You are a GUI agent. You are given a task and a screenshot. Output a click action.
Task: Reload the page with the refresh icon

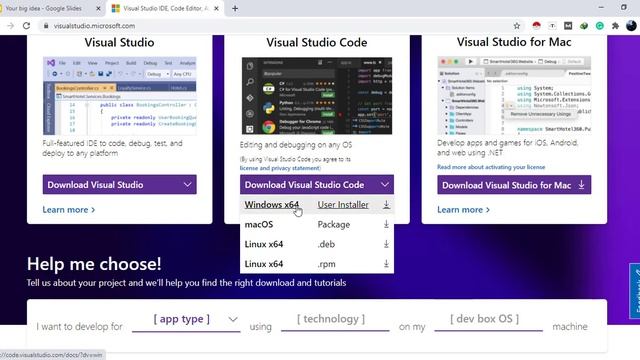27,26
